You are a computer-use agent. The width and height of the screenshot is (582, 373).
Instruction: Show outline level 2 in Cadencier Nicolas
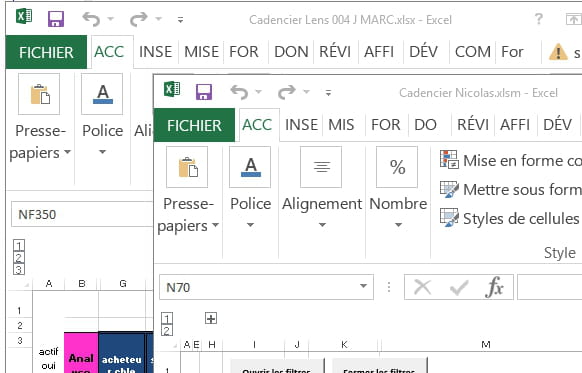tap(167, 330)
